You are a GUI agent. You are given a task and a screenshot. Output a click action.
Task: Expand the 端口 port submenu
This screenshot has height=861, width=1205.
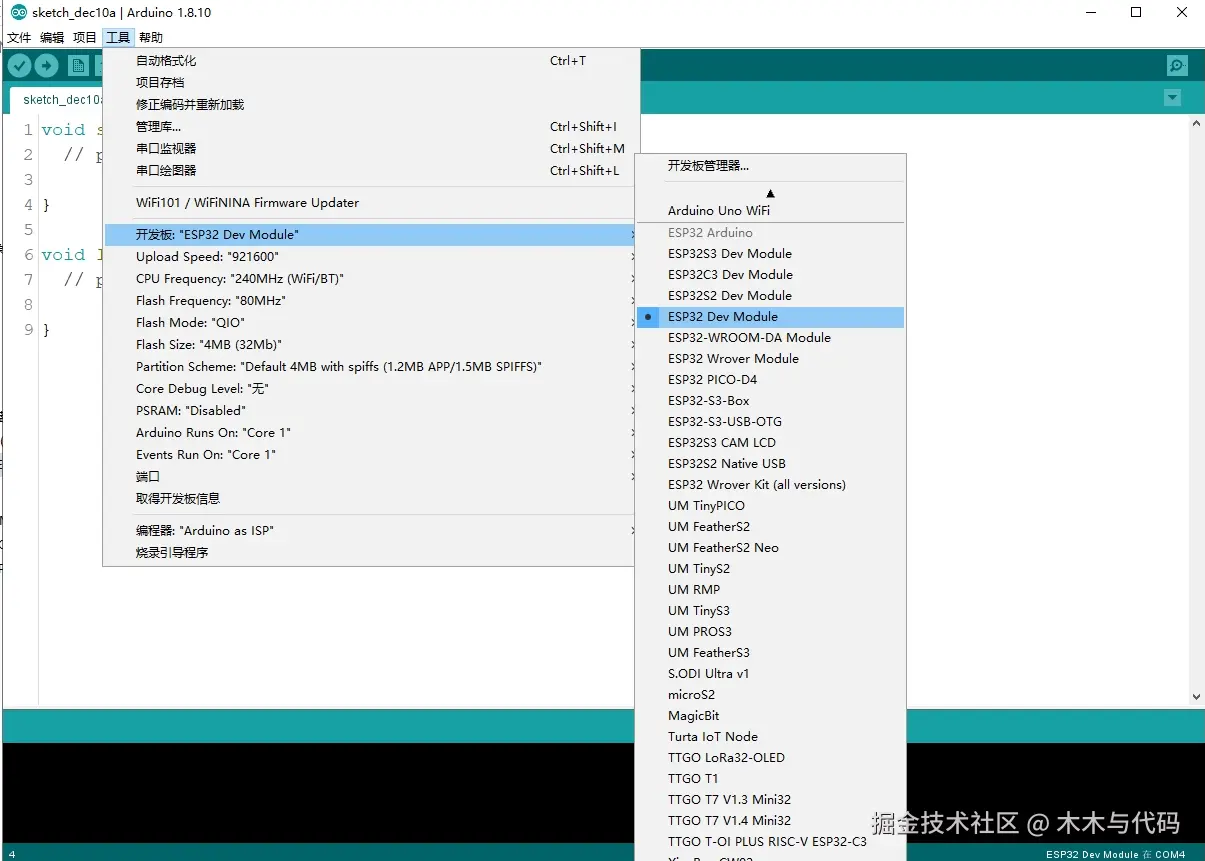[370, 477]
